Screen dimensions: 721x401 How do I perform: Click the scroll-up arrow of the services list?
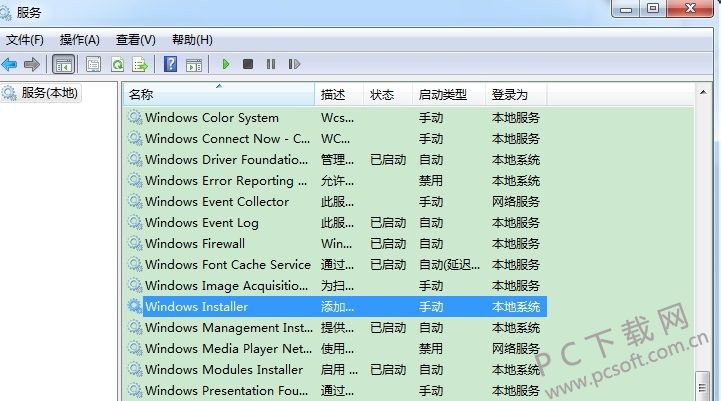coord(703,93)
